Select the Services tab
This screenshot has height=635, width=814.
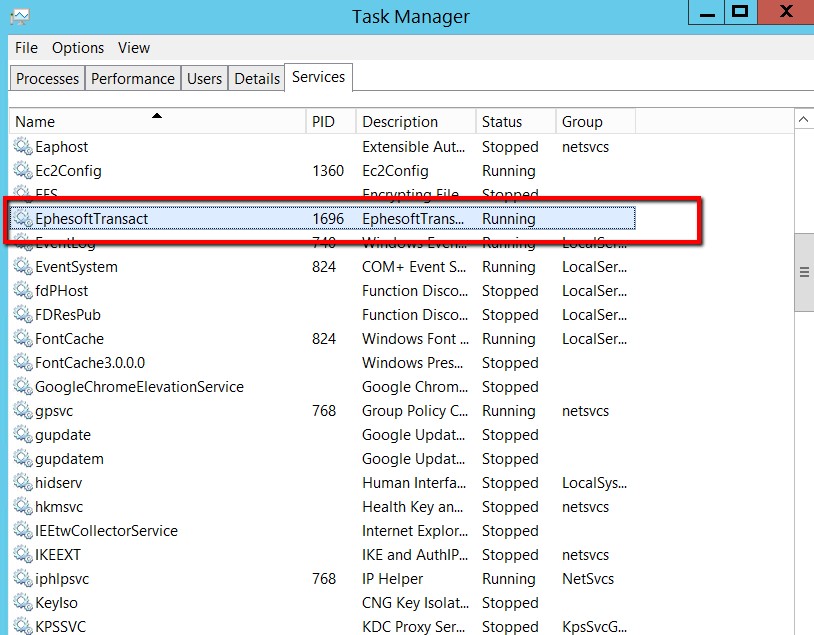coord(318,77)
